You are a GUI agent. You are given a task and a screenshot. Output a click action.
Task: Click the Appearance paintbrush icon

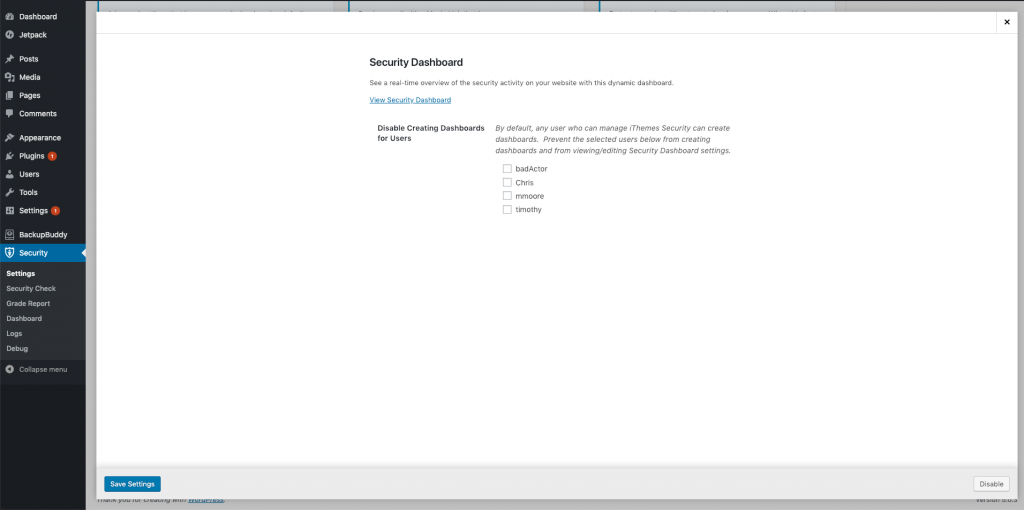pyautogui.click(x=9, y=138)
